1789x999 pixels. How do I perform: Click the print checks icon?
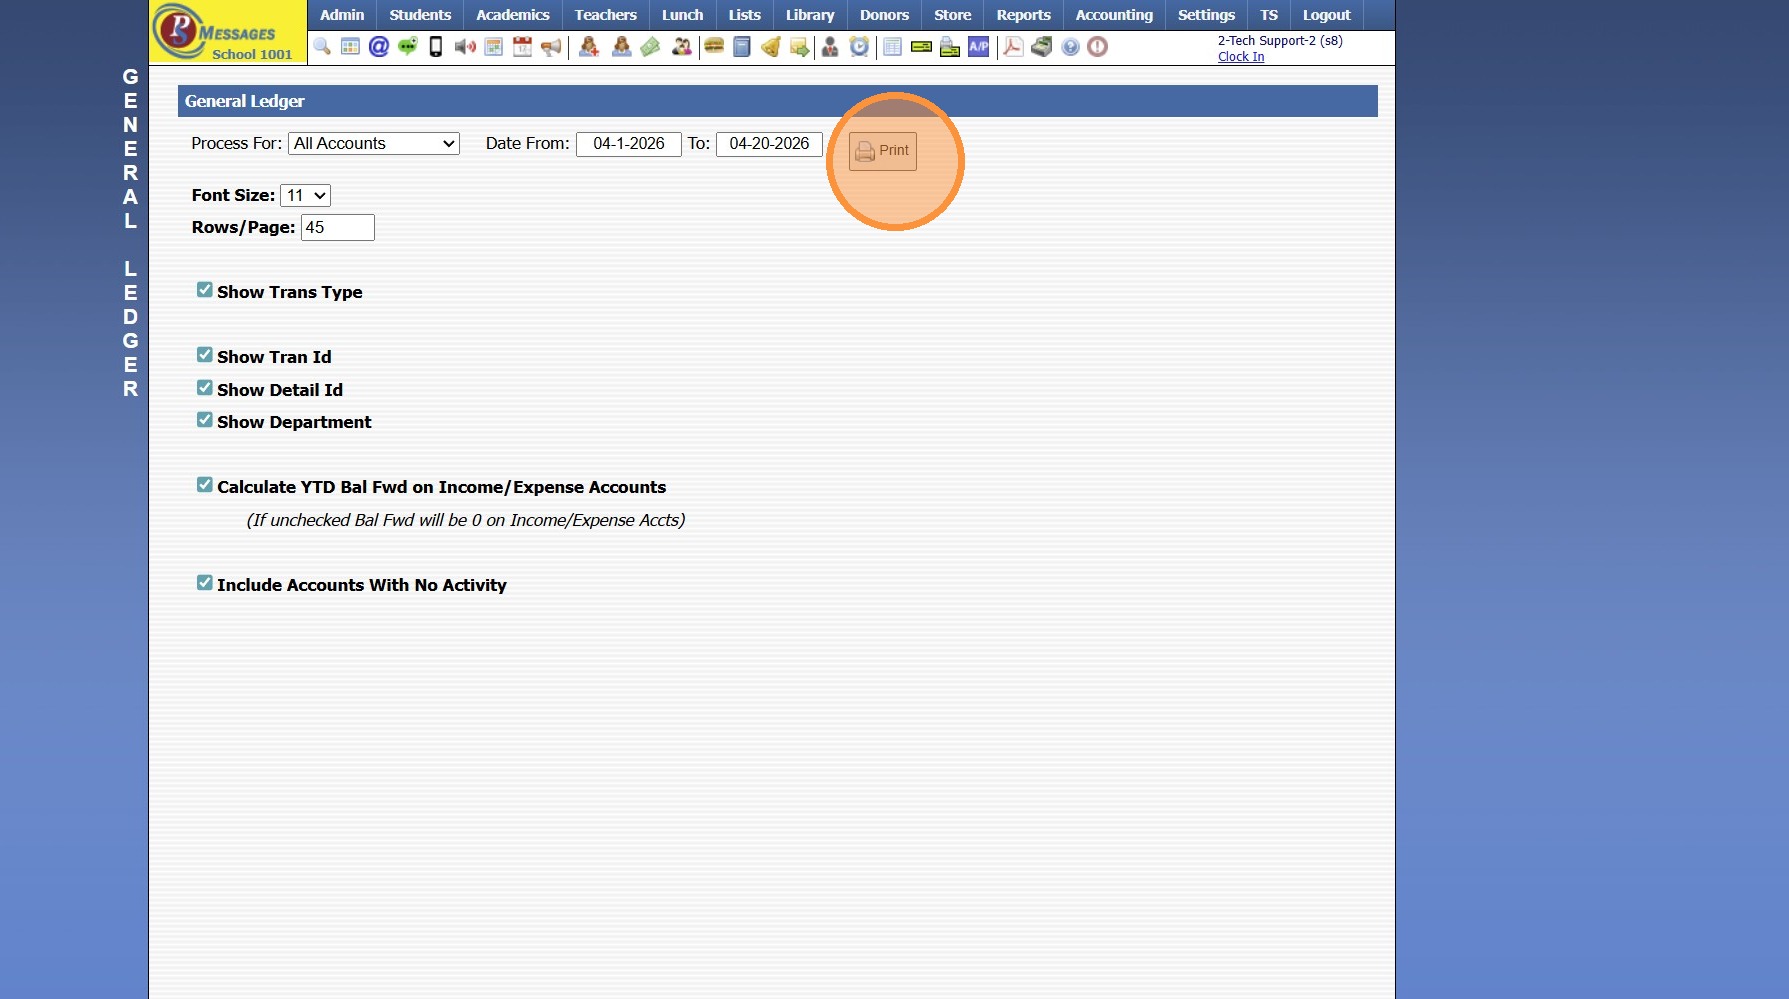[x=950, y=47]
